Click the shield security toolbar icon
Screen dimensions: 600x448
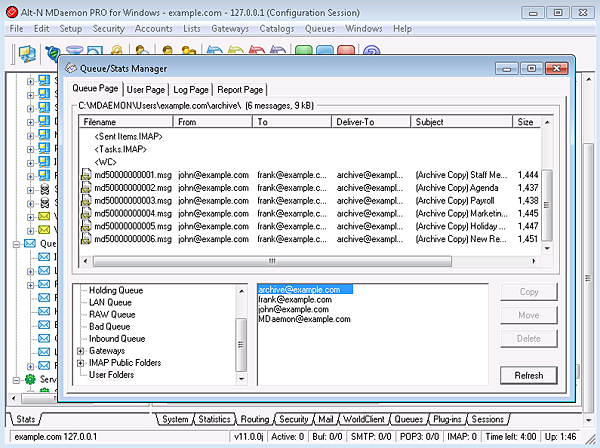[52, 54]
